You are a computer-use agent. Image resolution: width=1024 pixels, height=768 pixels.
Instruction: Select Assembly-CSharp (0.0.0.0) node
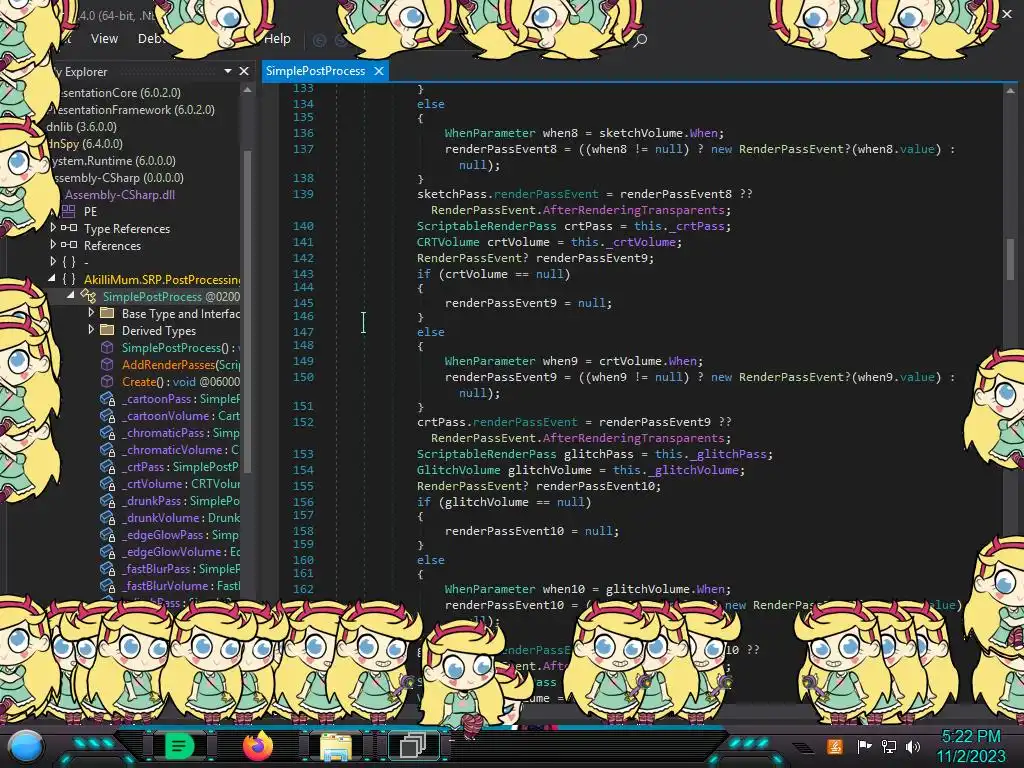pos(118,178)
